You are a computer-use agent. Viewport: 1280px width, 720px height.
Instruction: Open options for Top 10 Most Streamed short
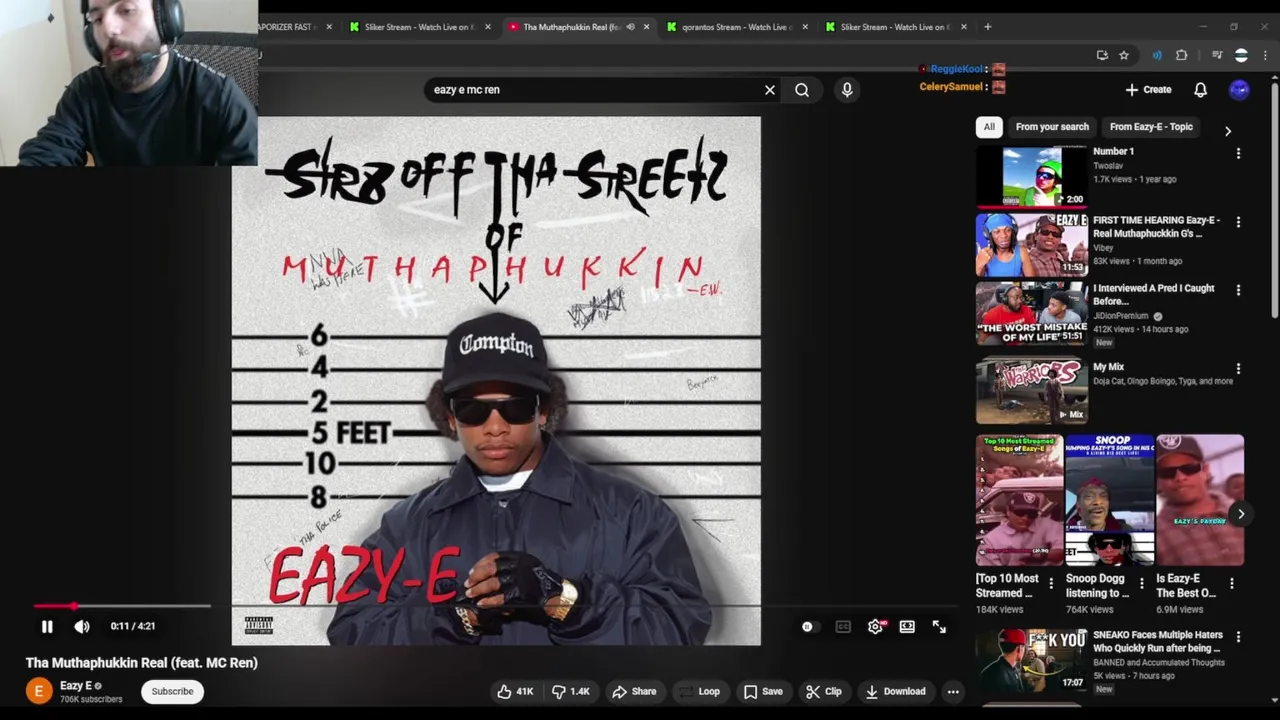[x=1050, y=582]
